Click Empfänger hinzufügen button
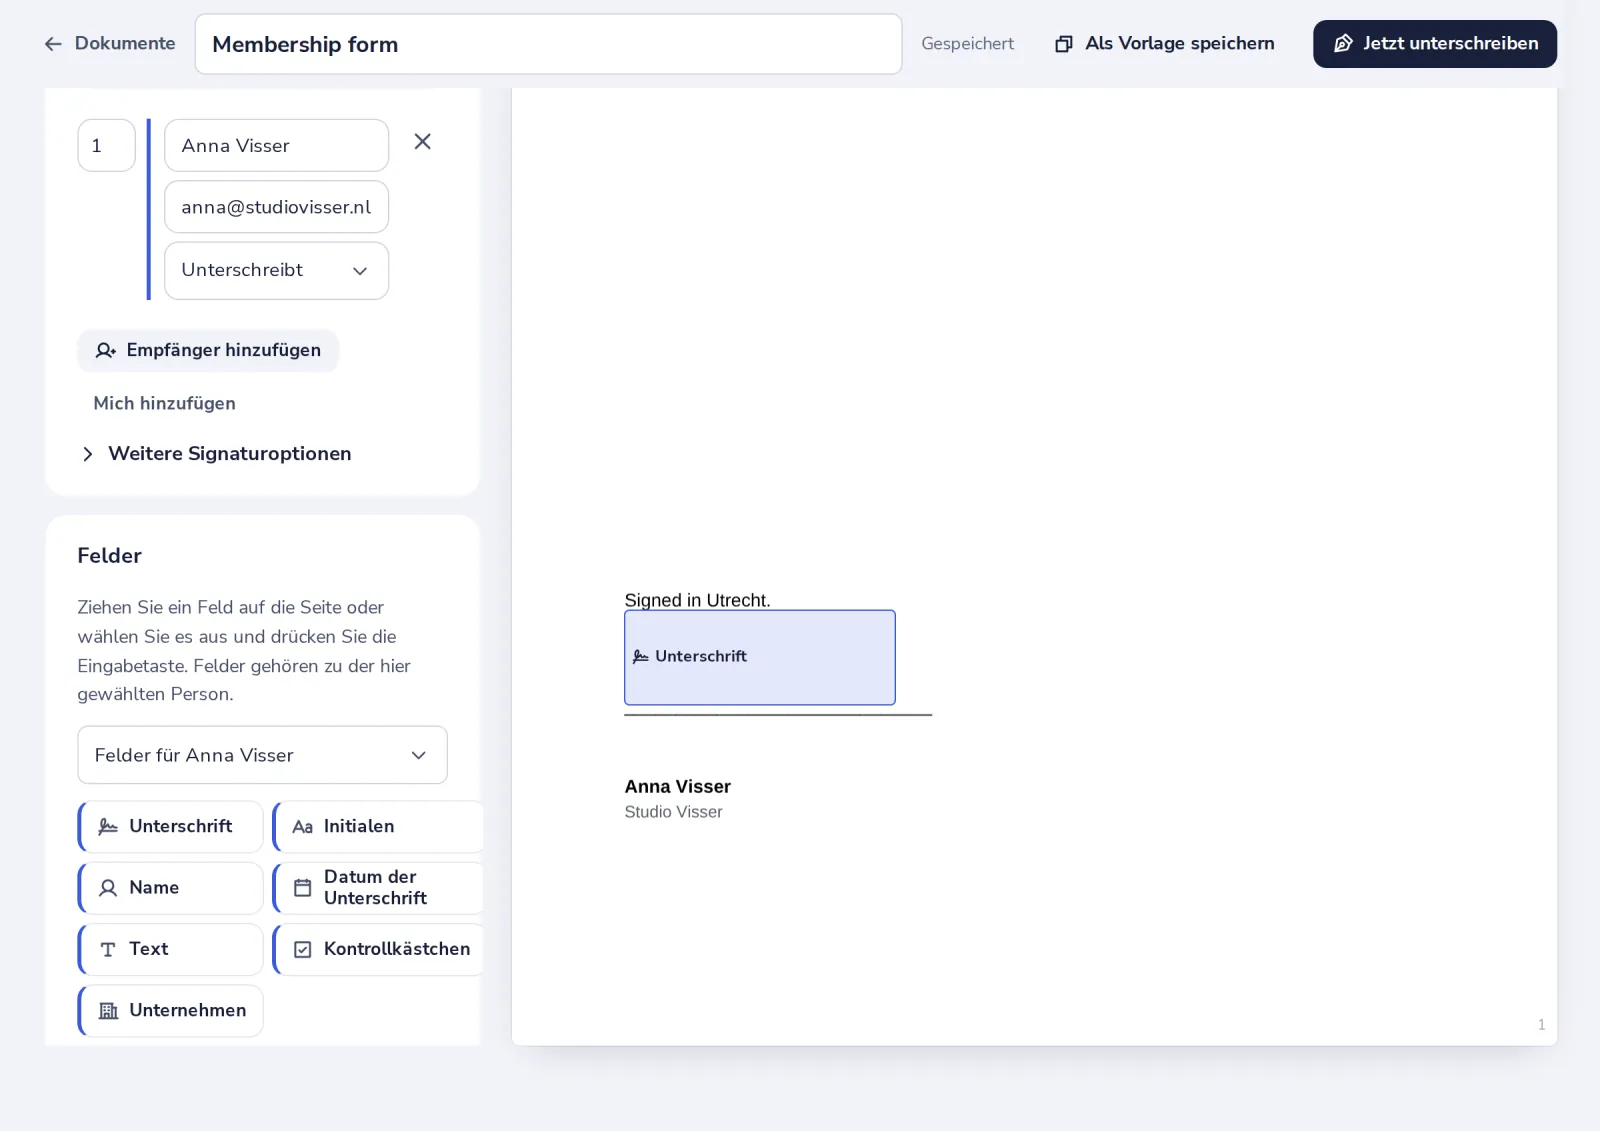The width and height of the screenshot is (1600, 1131). point(208,350)
